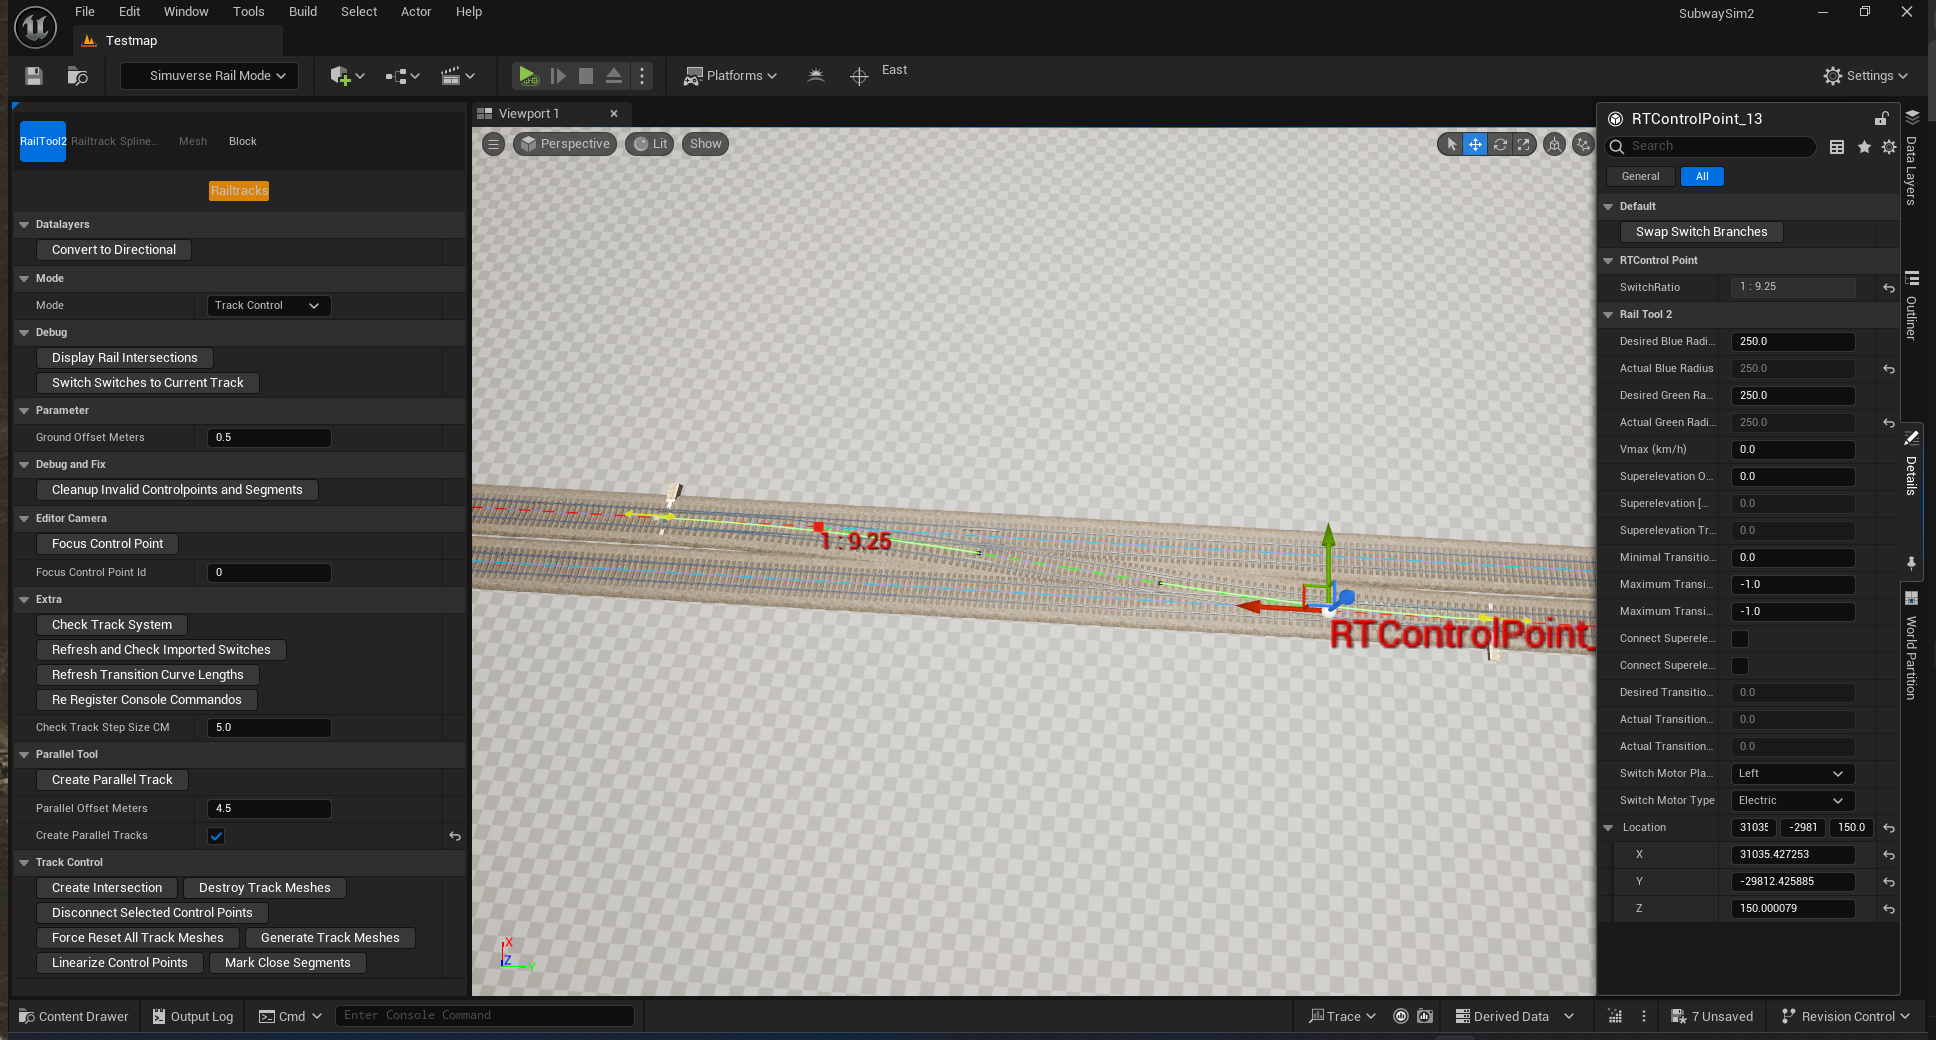Toggle the second Connect Superelevation checkbox
This screenshot has height=1040, width=1936.
pos(1740,666)
